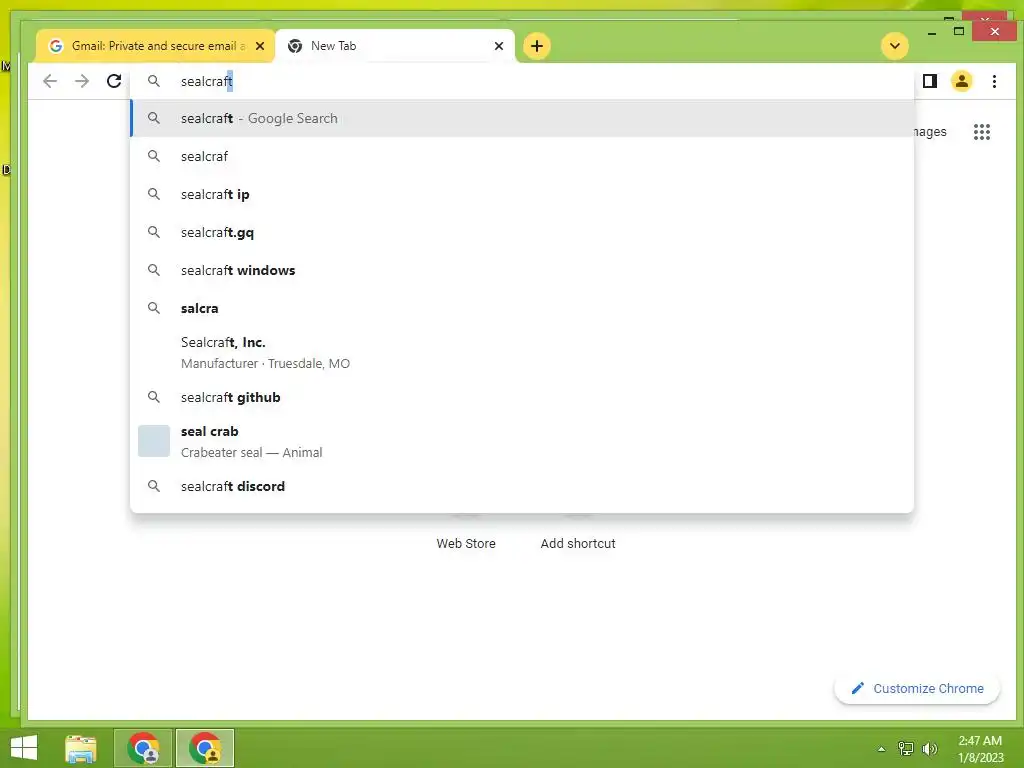Show hidden system tray icons
1024x768 pixels.
[x=881, y=749]
